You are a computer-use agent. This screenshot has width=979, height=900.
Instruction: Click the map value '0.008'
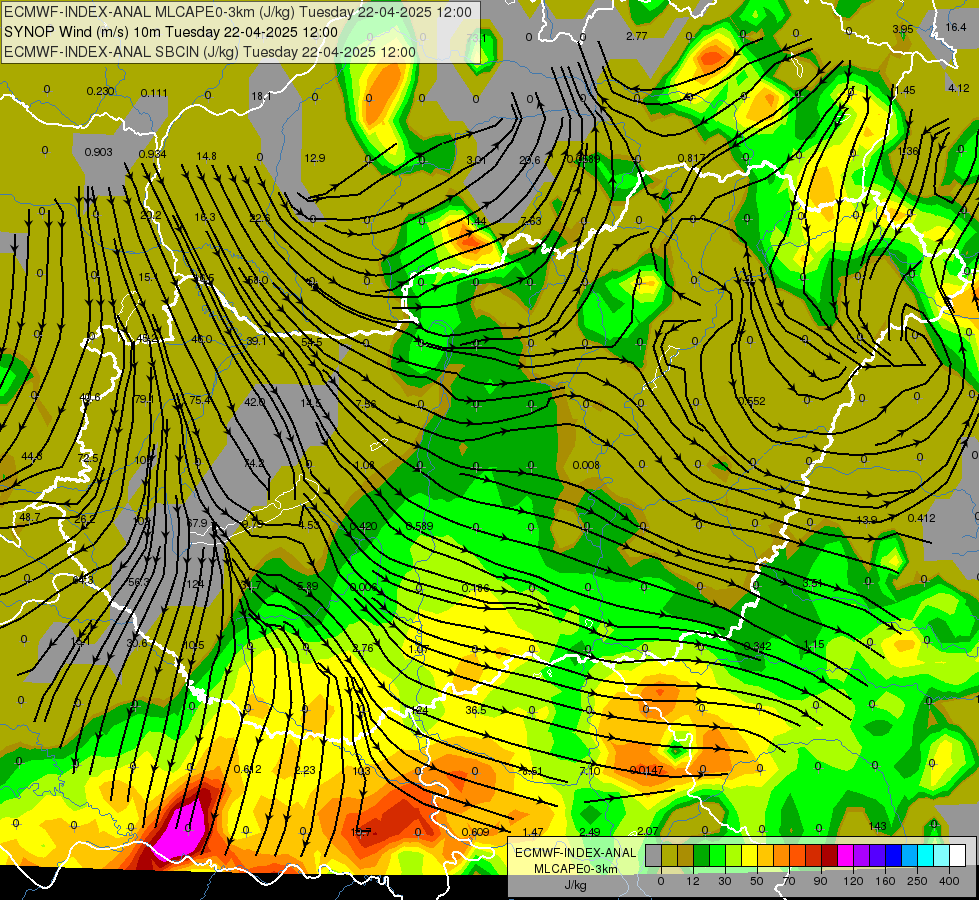click(586, 465)
